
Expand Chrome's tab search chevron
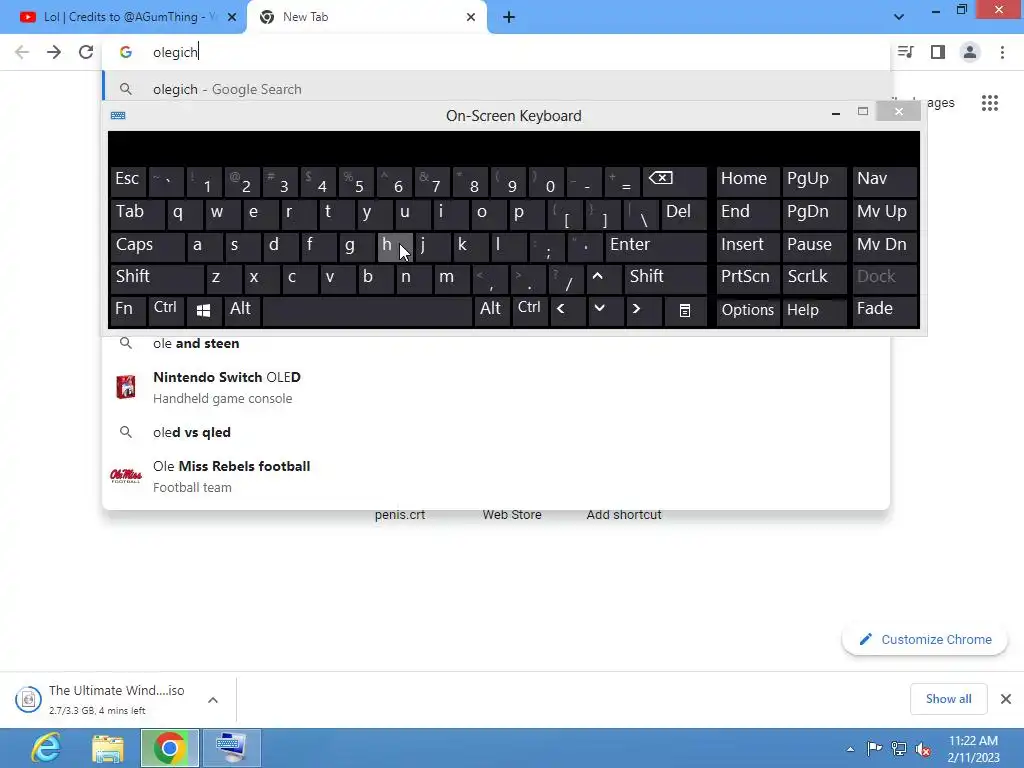pos(899,17)
